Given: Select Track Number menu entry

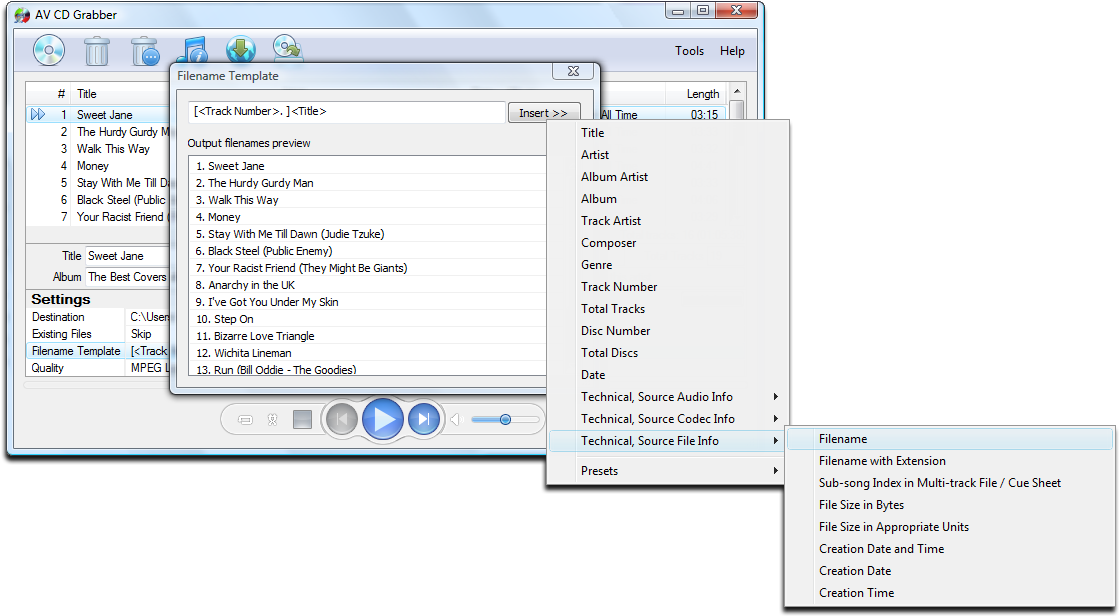Looking at the screenshot, I should pyautogui.click(x=619, y=287).
